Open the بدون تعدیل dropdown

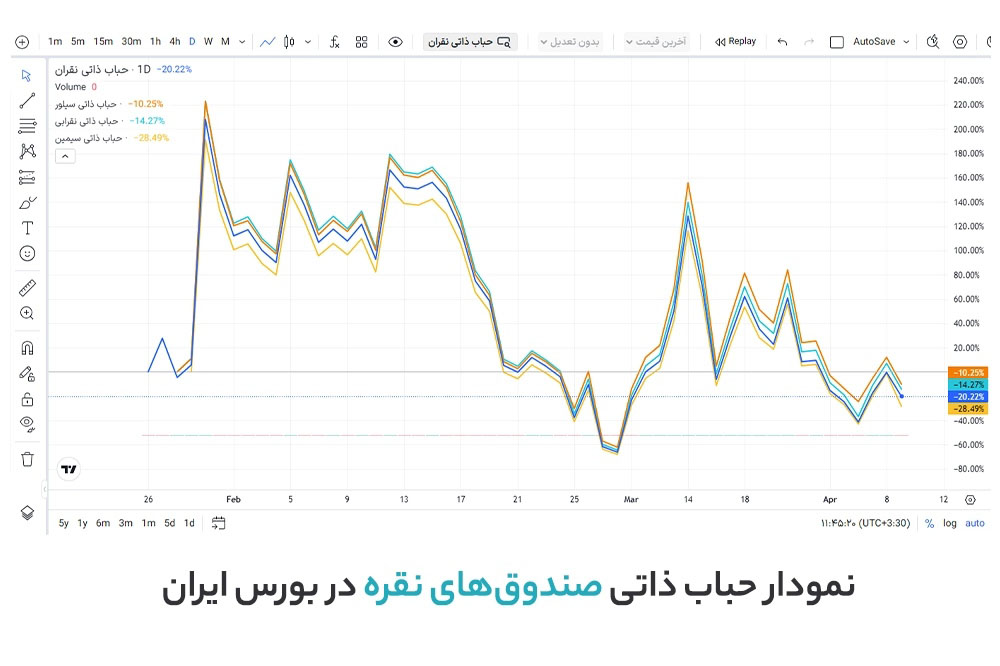(x=571, y=42)
